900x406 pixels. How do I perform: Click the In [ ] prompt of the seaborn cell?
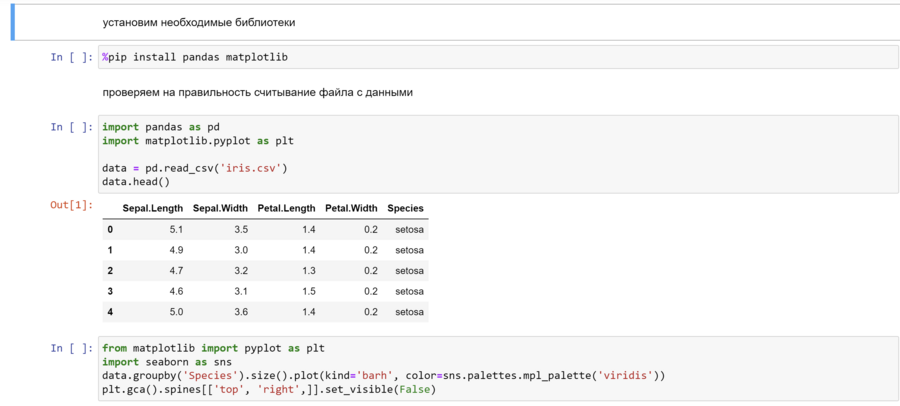click(72, 348)
